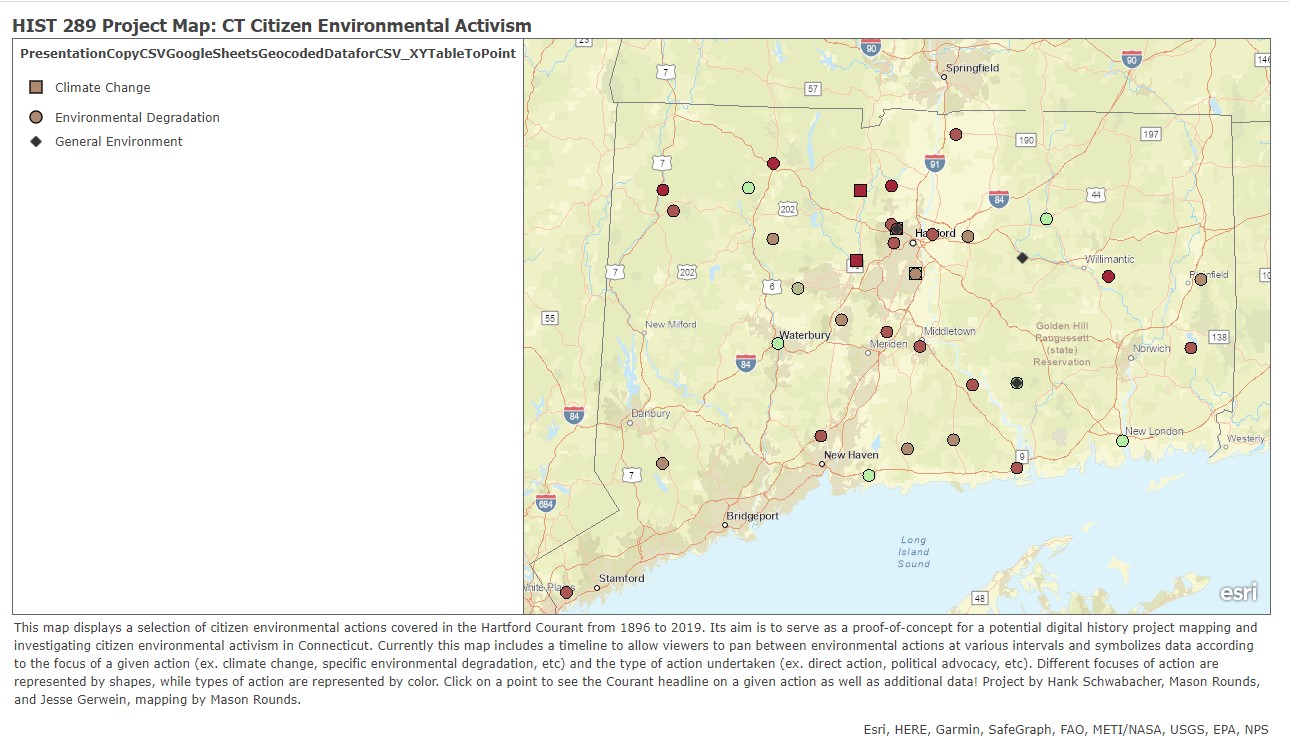Open the circle marker beside route 9 shield
Viewport: 1289px width, 755px height.
1017,467
